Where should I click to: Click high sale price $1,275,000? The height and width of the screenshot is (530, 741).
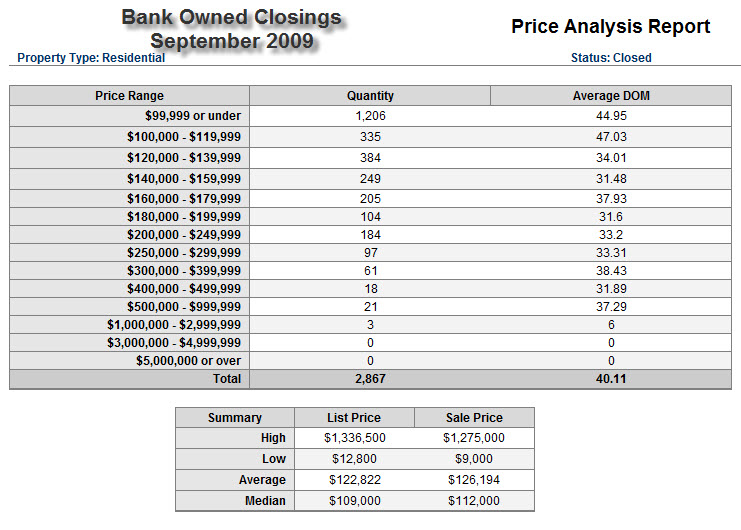pyautogui.click(x=474, y=438)
